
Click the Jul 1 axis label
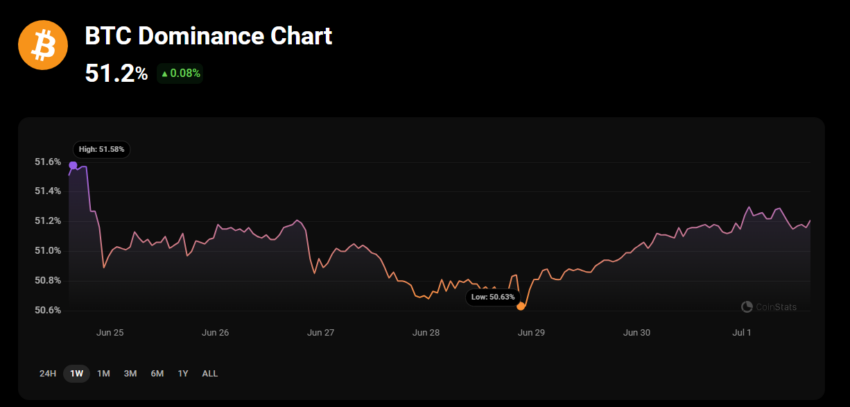[x=742, y=332]
